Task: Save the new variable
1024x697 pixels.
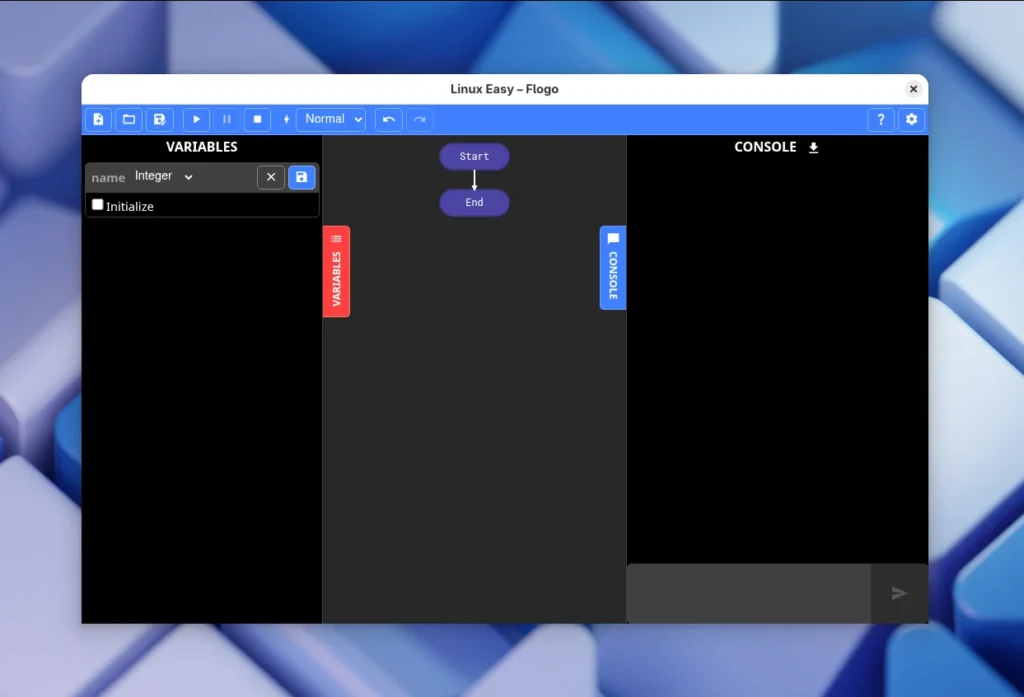Action: [x=302, y=177]
